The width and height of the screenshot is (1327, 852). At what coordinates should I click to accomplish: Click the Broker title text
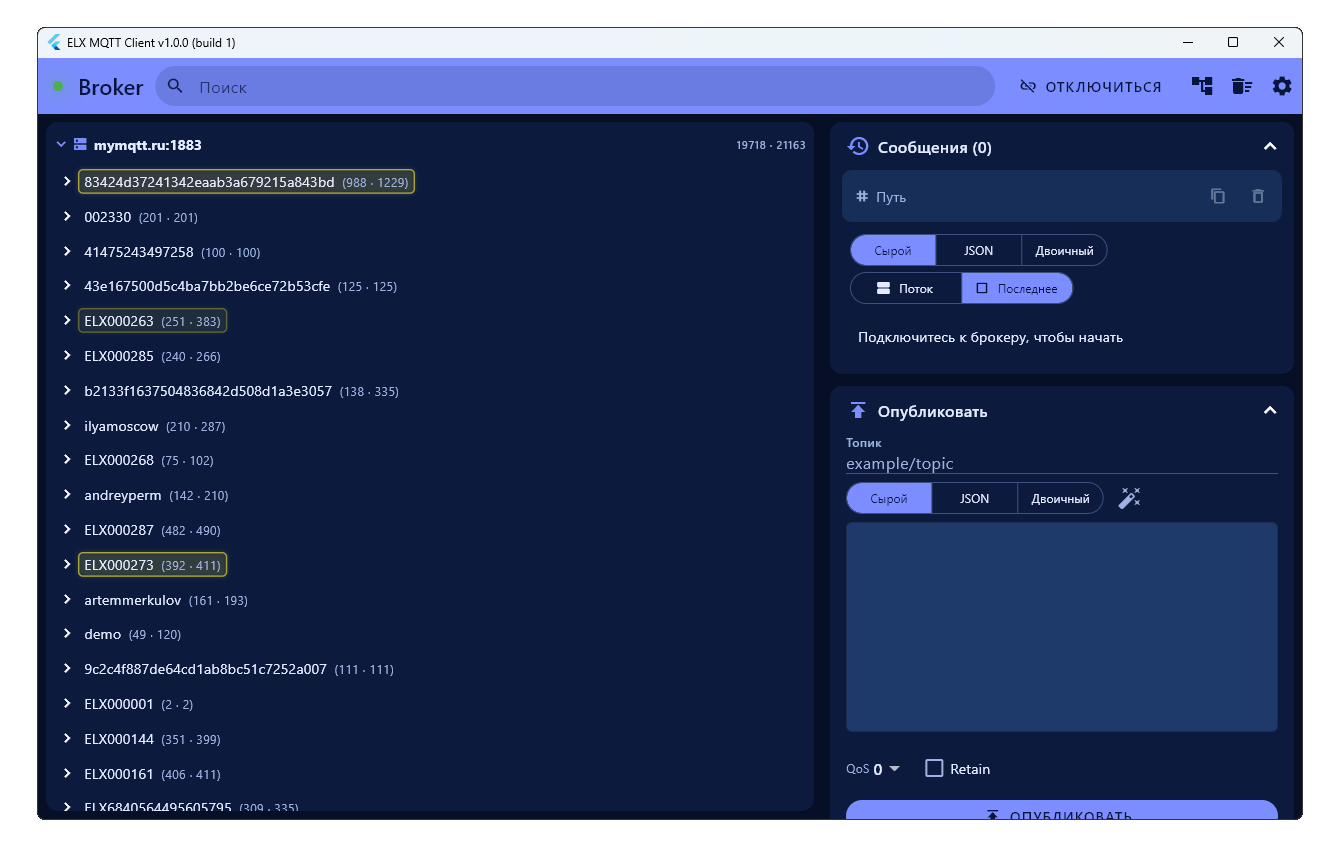click(111, 87)
